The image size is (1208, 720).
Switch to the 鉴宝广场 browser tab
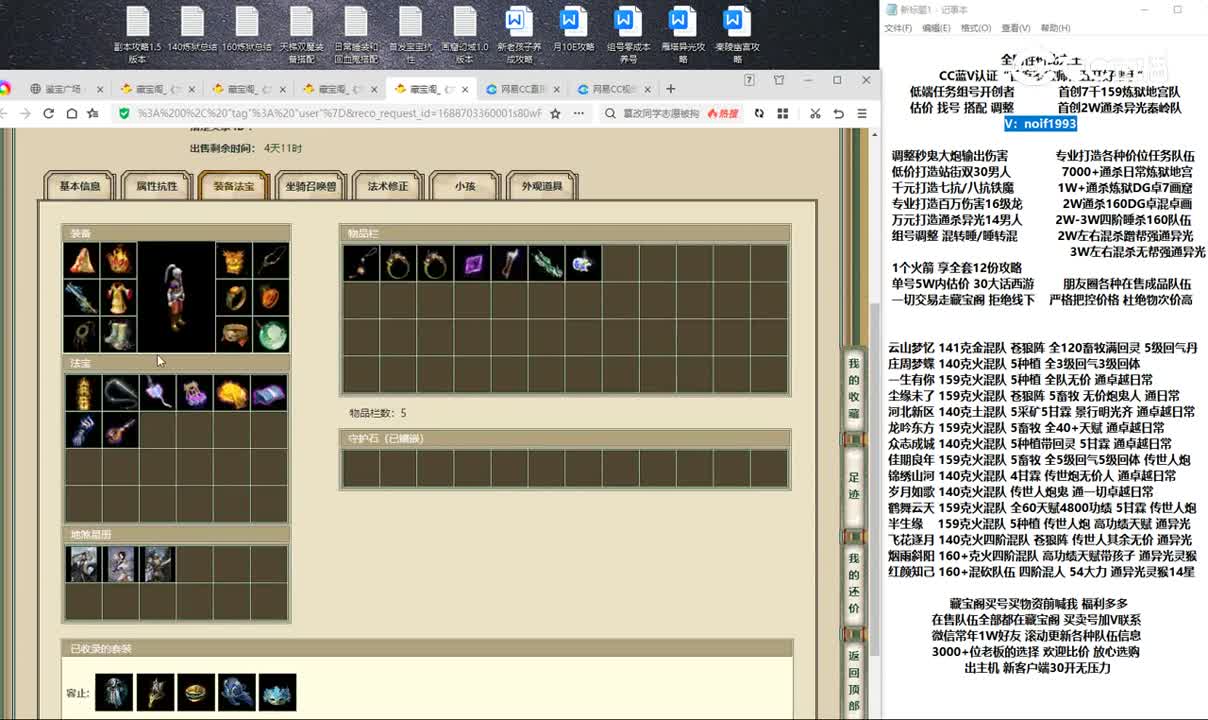pos(66,89)
